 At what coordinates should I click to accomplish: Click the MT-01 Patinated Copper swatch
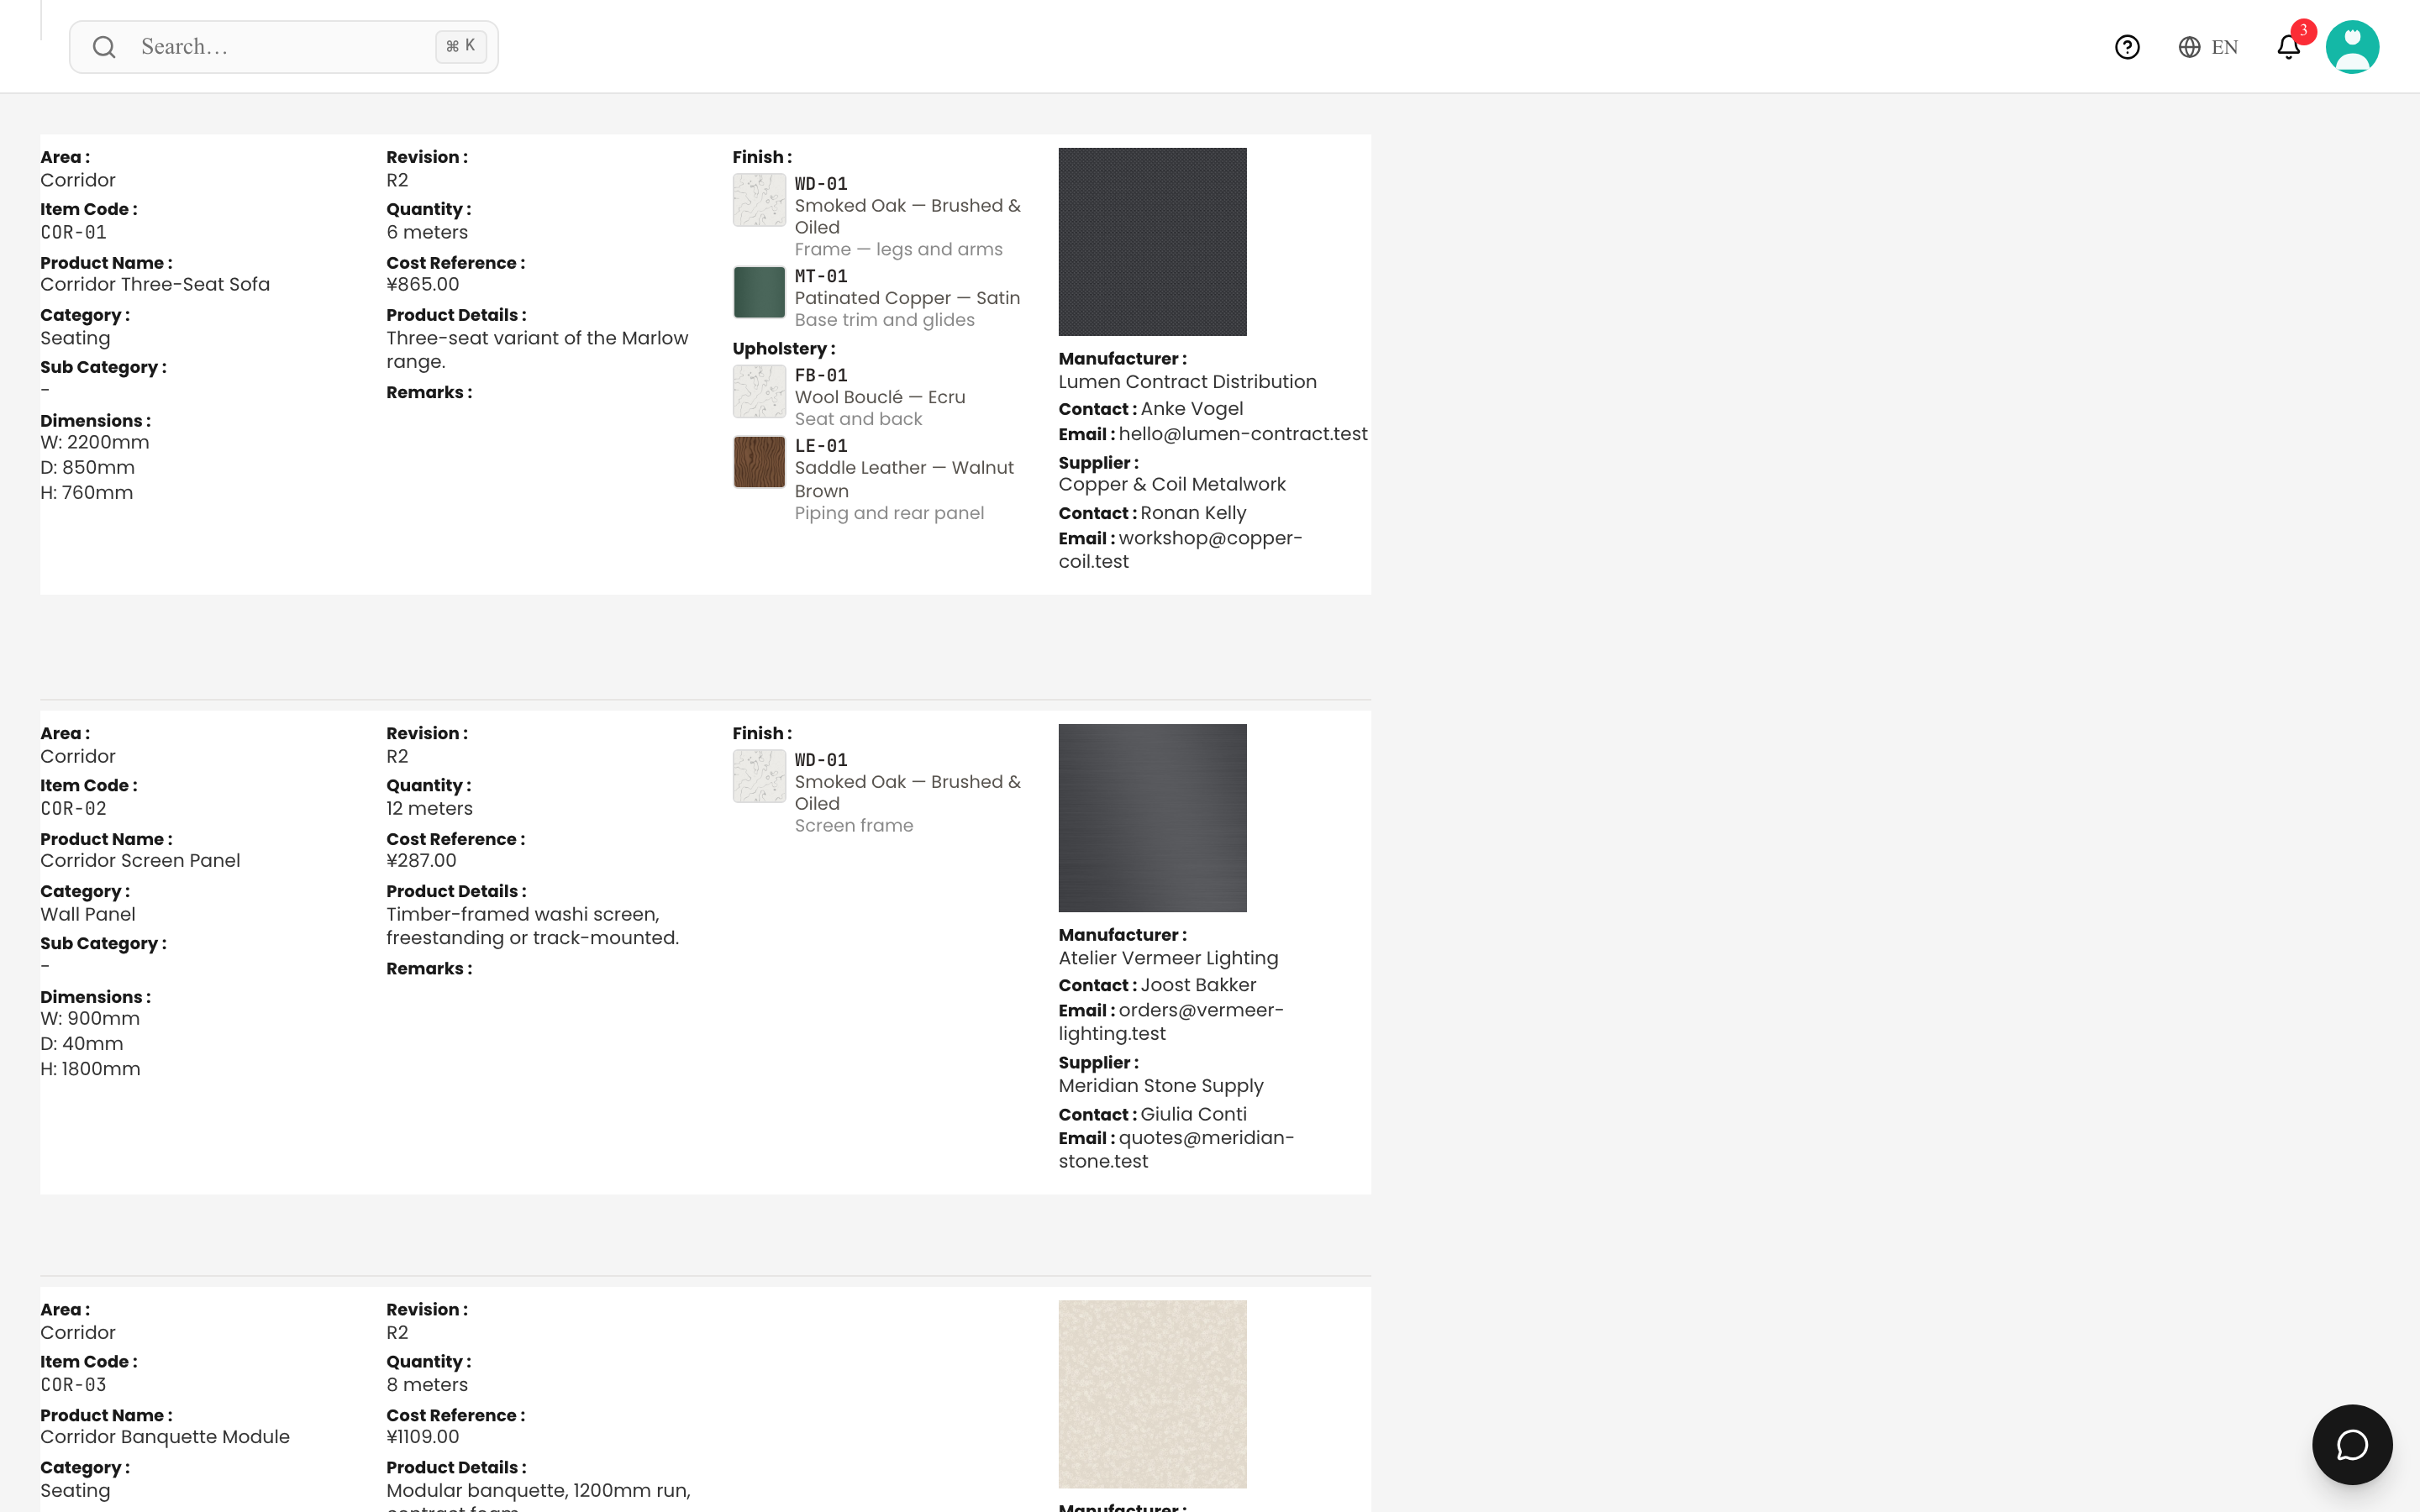(x=759, y=292)
